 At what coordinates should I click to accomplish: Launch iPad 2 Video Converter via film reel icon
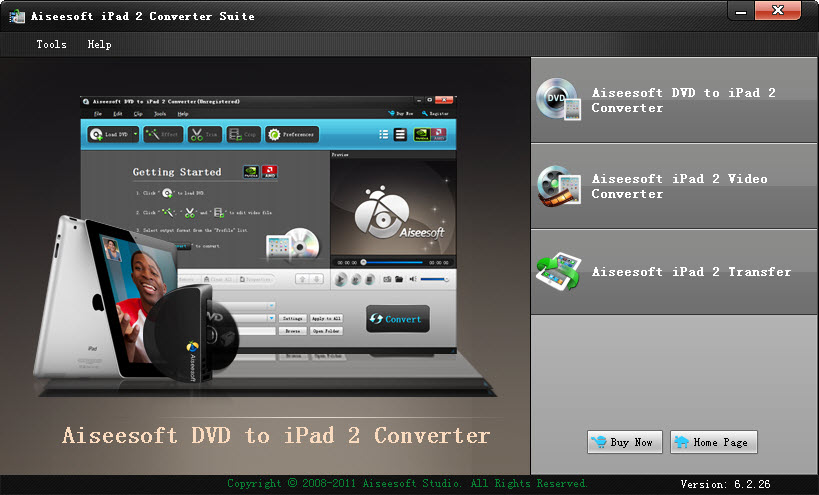tap(558, 186)
